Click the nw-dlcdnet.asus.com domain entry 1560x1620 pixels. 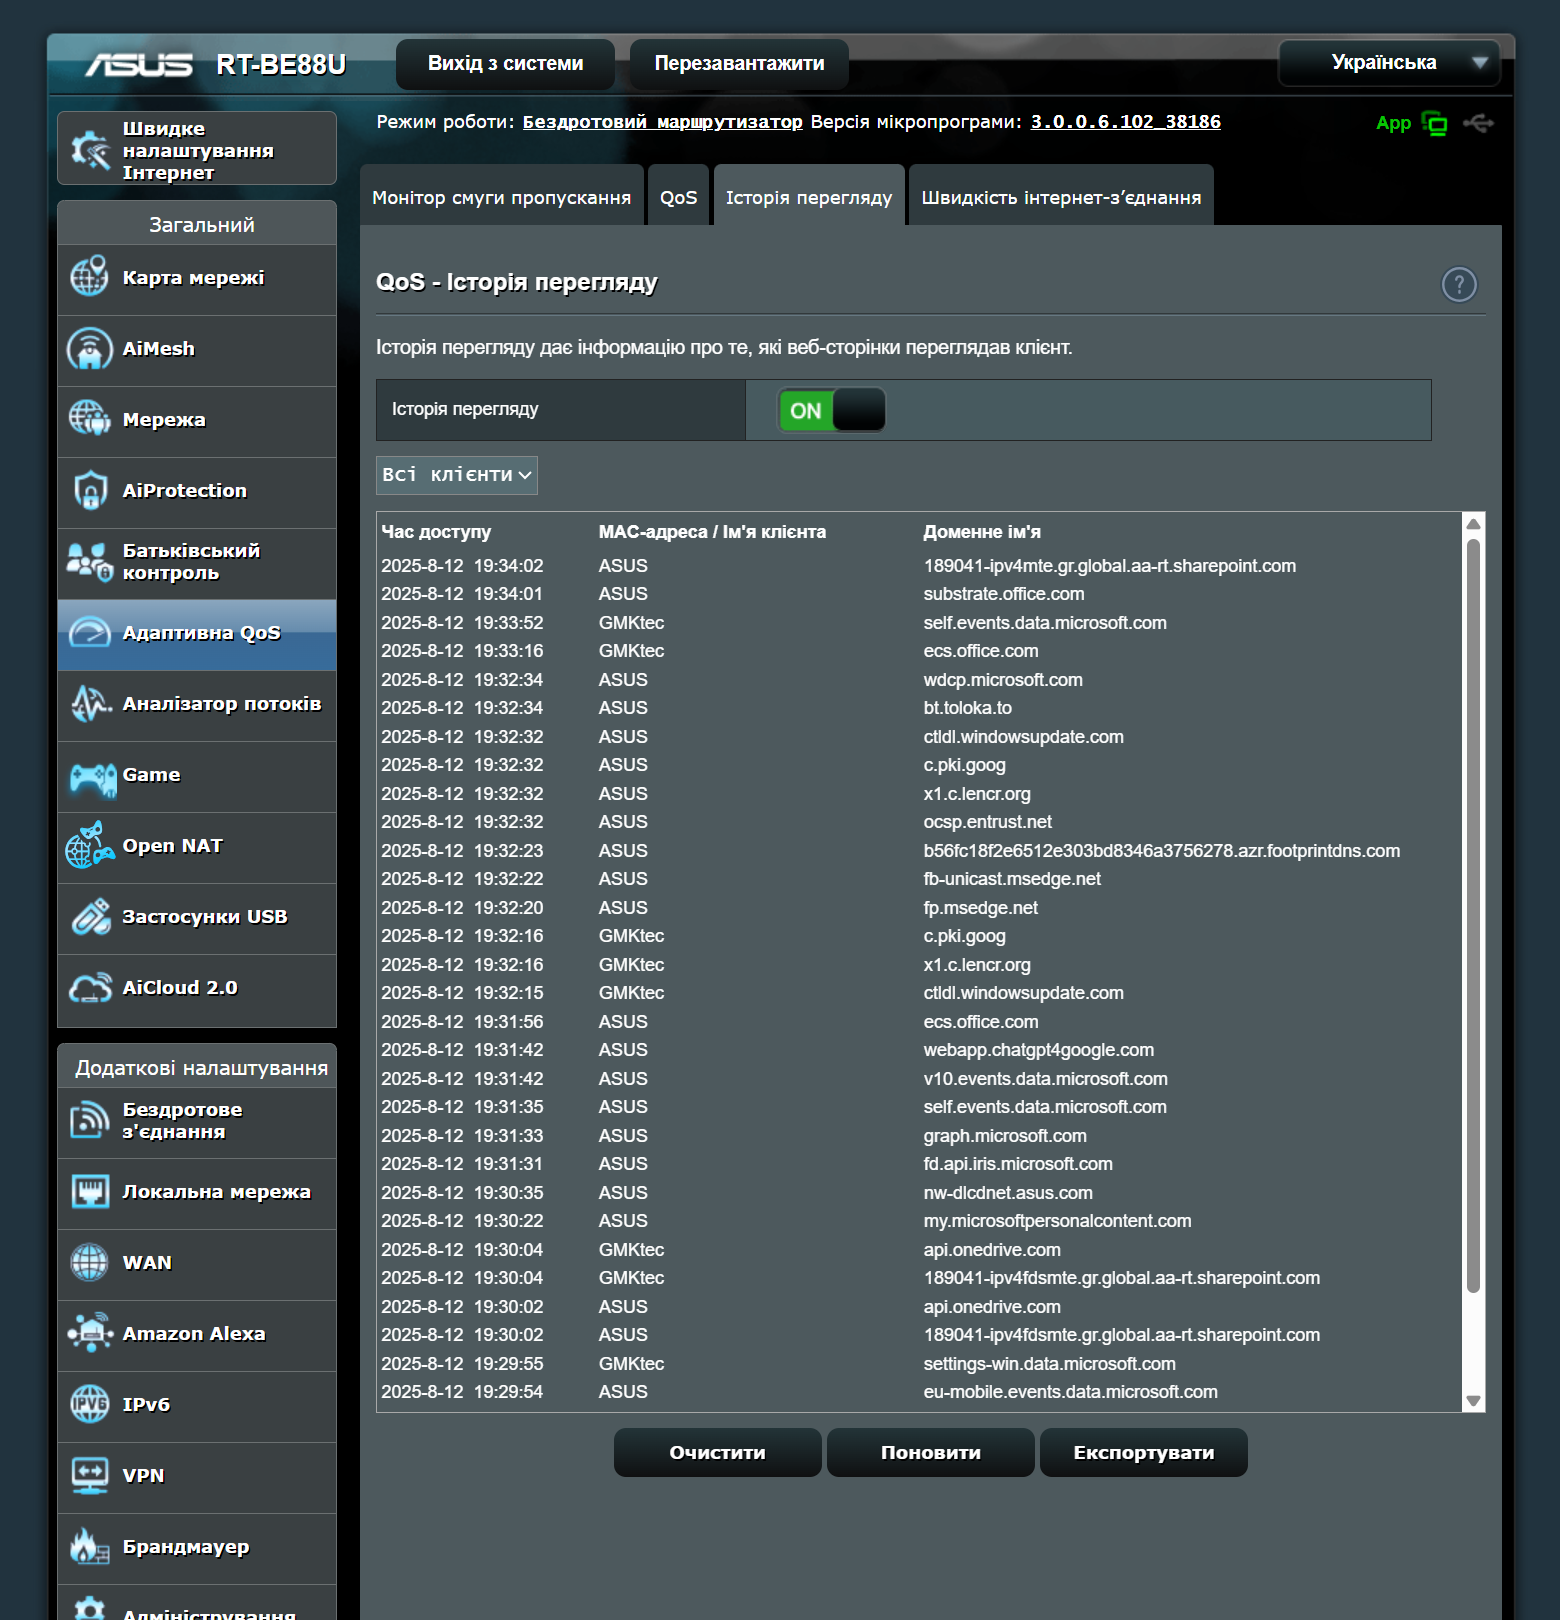1008,1193
